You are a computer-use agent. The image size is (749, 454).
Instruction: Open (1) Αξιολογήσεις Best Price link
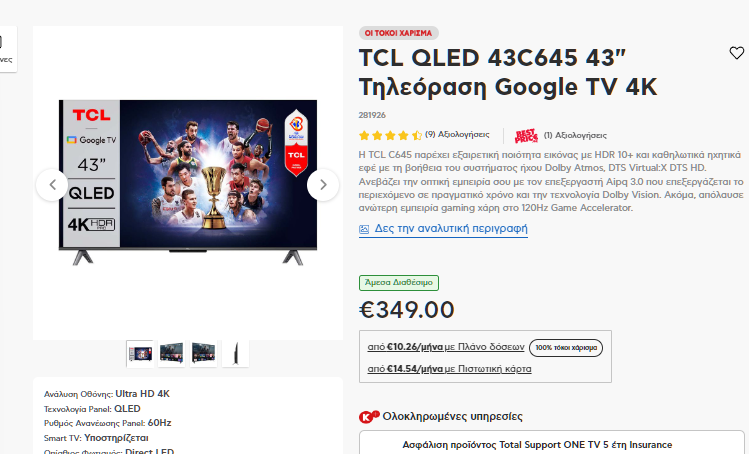[x=575, y=136]
